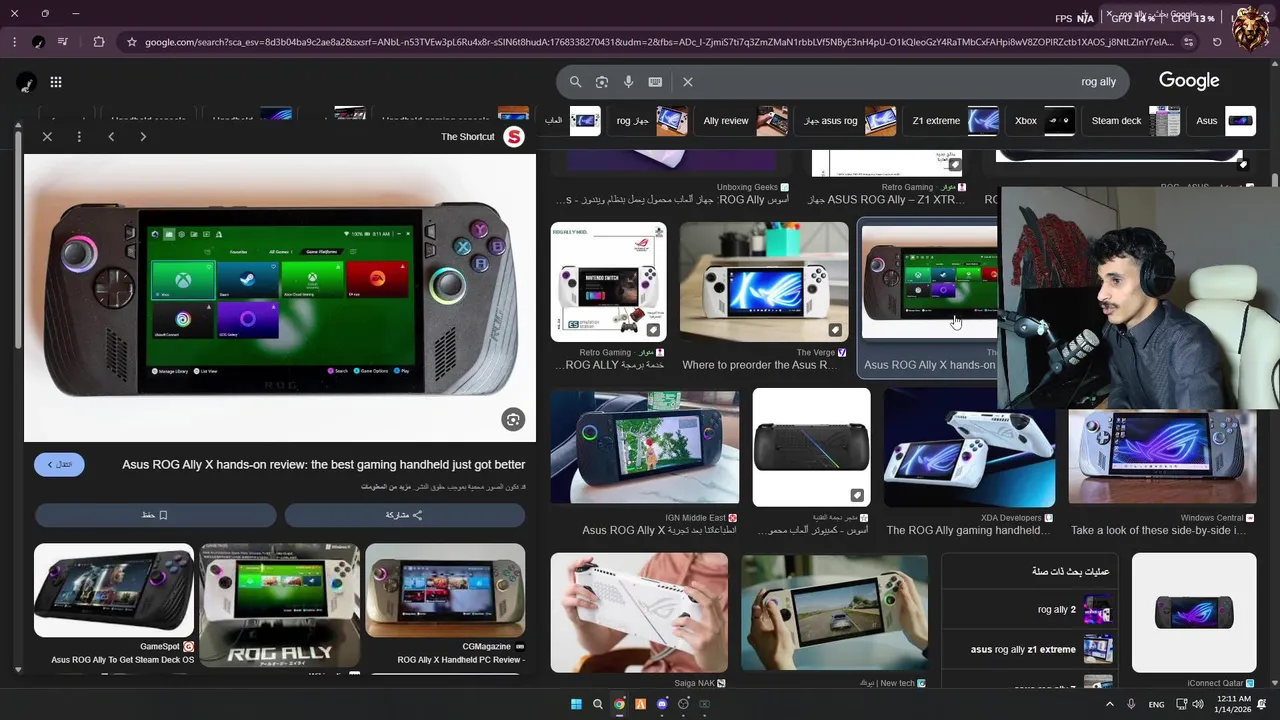Open the Saiga NAK image result

click(639, 613)
